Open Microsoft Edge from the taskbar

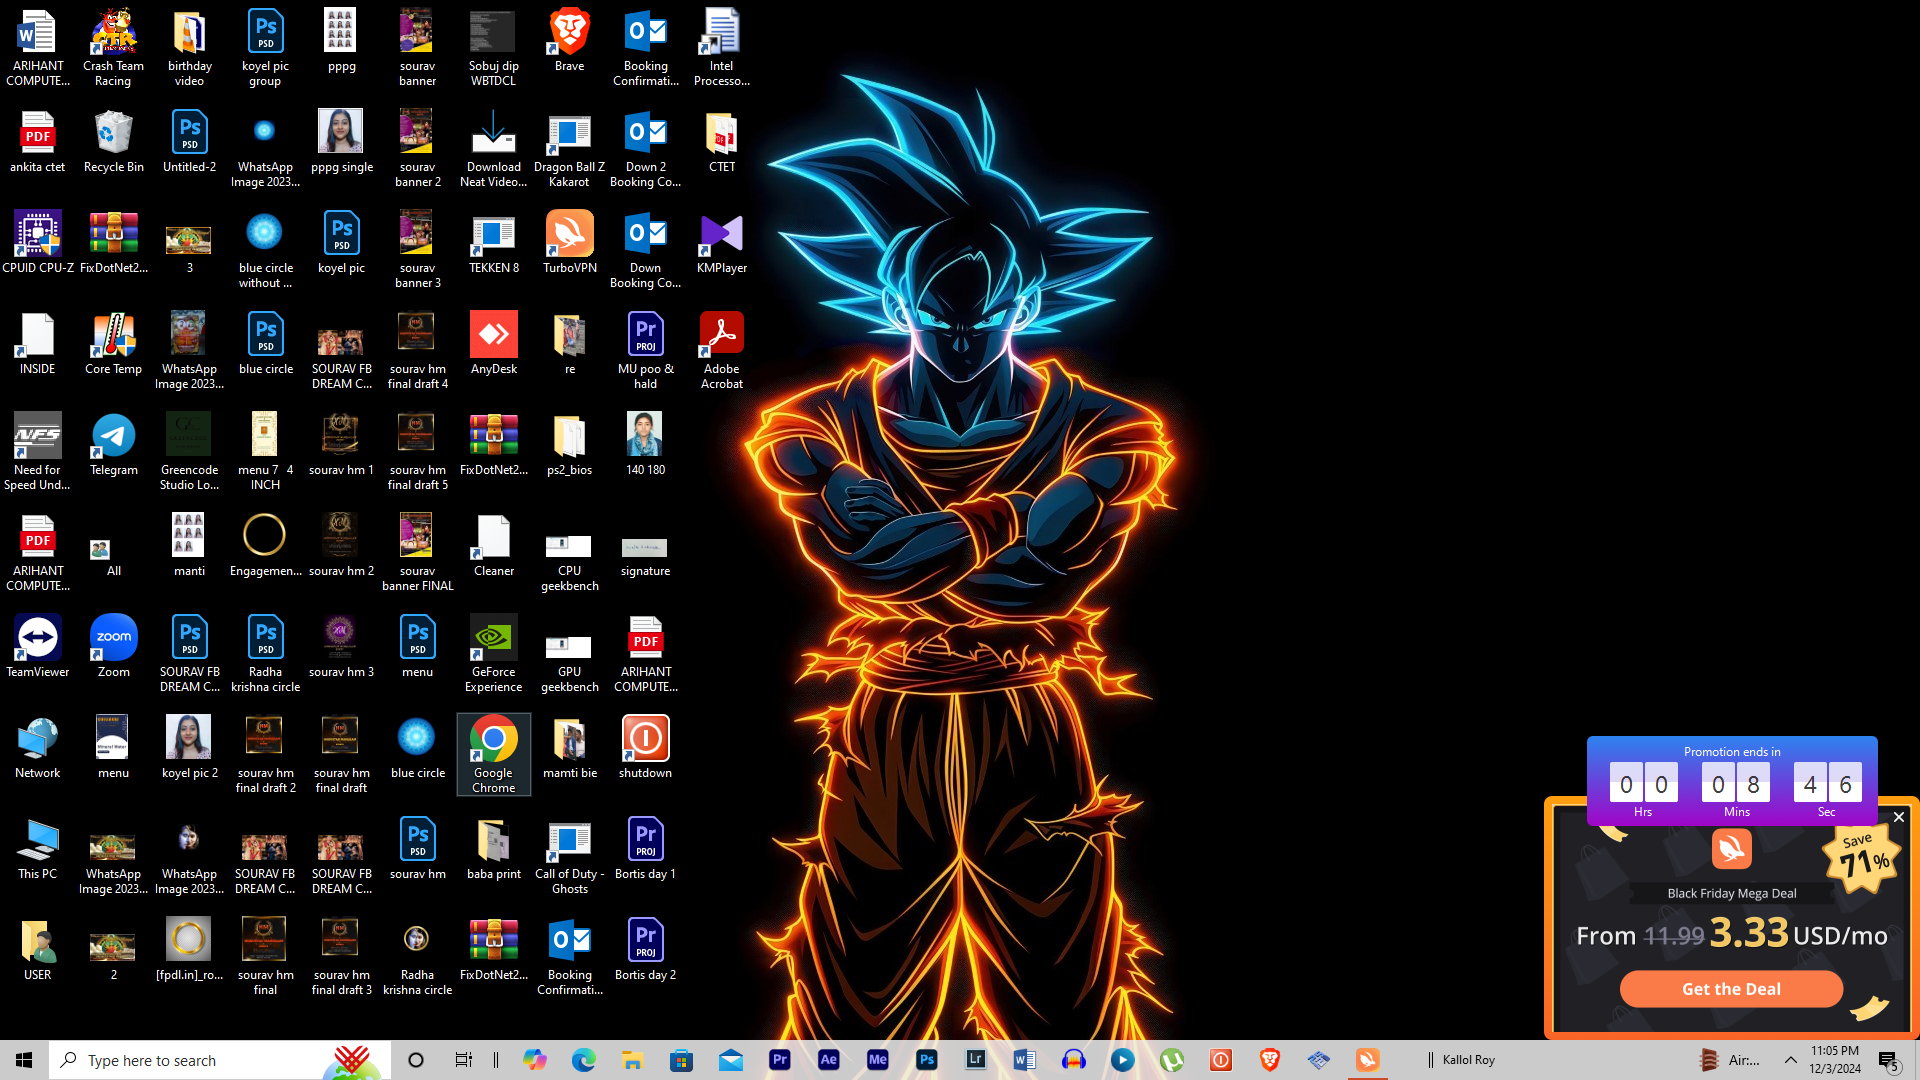point(583,1060)
